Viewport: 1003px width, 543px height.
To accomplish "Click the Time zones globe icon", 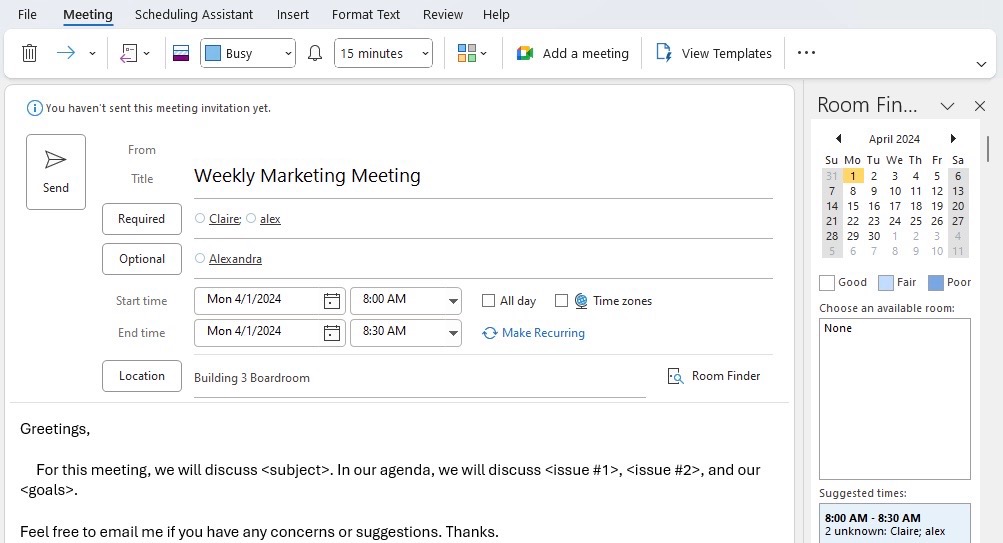I will (x=581, y=301).
